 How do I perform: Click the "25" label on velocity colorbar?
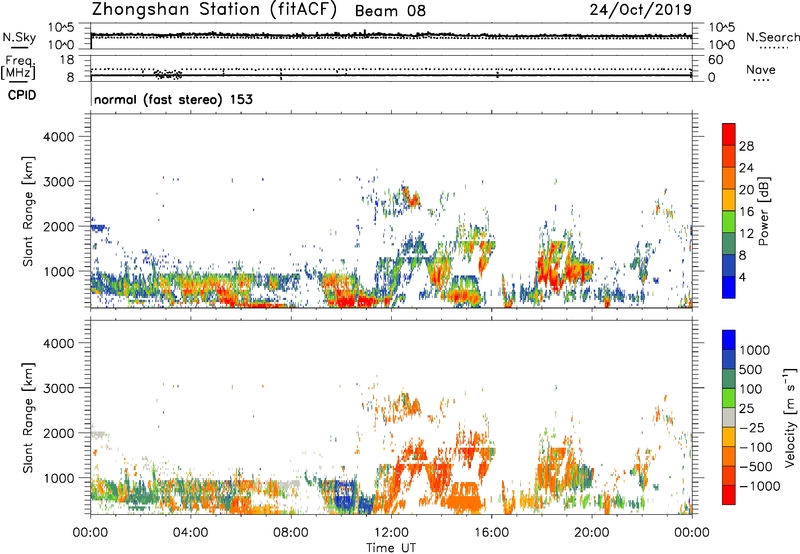pyautogui.click(x=746, y=409)
